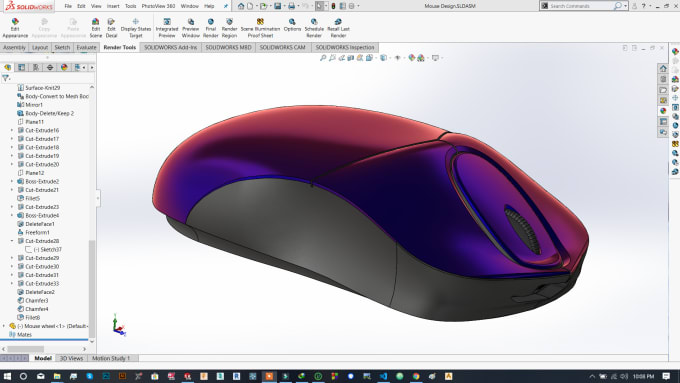The image size is (680, 383).
Task: Open the Motion Study 1 tab
Action: (111, 358)
